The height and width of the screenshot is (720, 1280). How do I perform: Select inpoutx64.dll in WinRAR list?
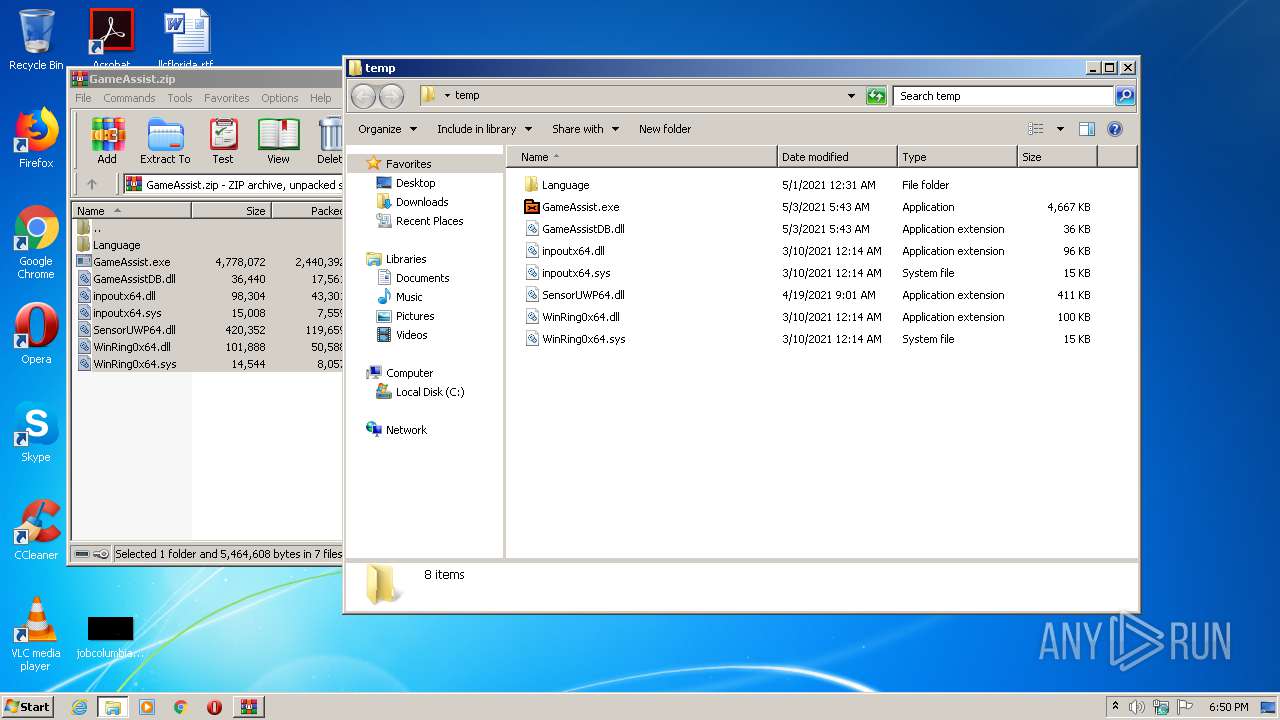(124, 296)
